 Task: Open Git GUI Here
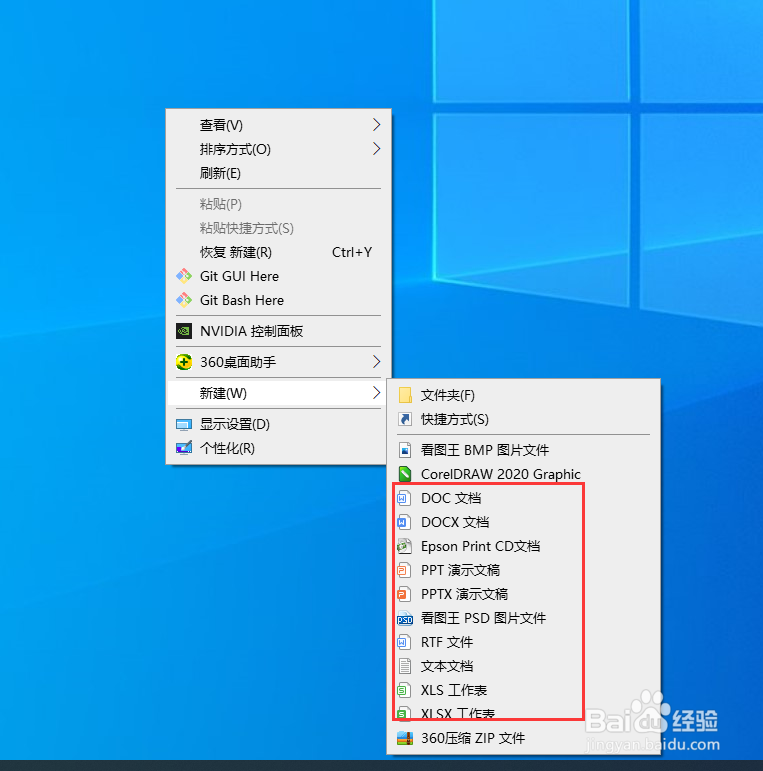278,276
